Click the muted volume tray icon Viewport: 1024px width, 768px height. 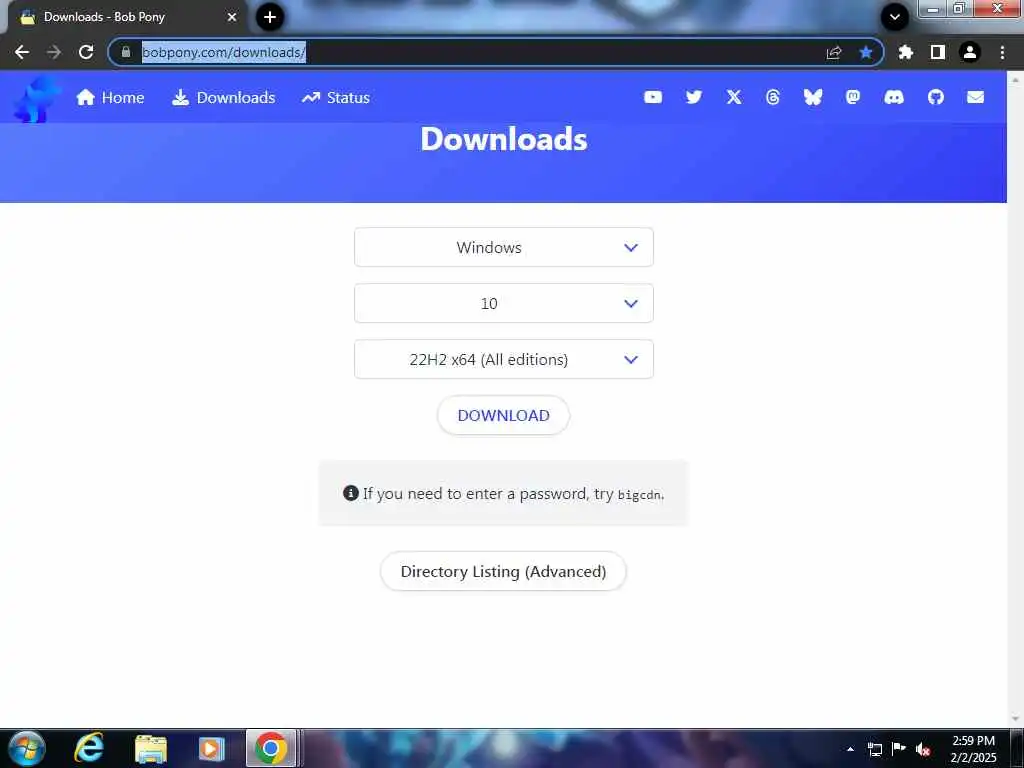pyautogui.click(x=922, y=749)
